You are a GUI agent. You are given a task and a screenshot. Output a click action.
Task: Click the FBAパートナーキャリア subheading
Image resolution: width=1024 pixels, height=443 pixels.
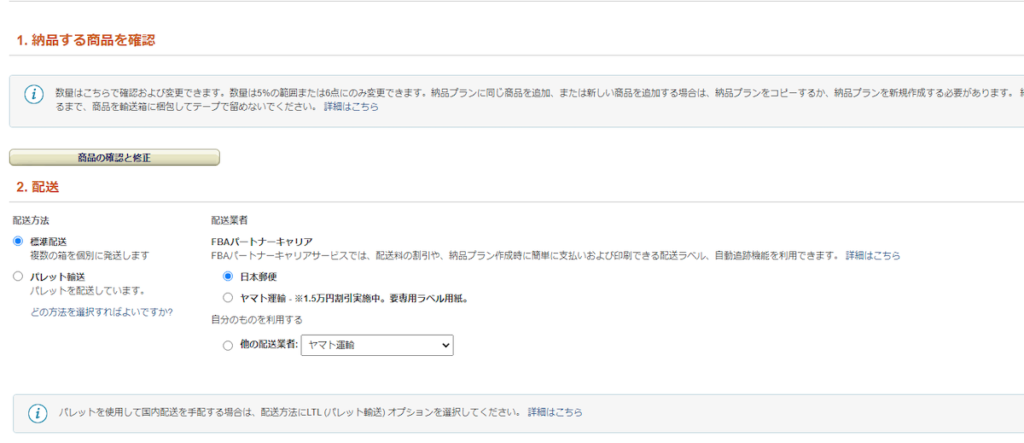click(x=261, y=242)
